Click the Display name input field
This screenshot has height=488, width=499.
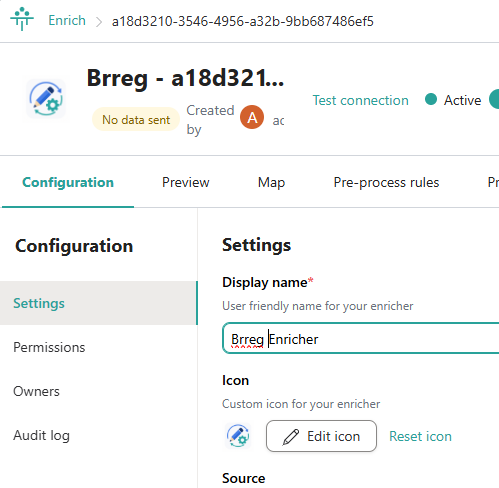tap(361, 338)
